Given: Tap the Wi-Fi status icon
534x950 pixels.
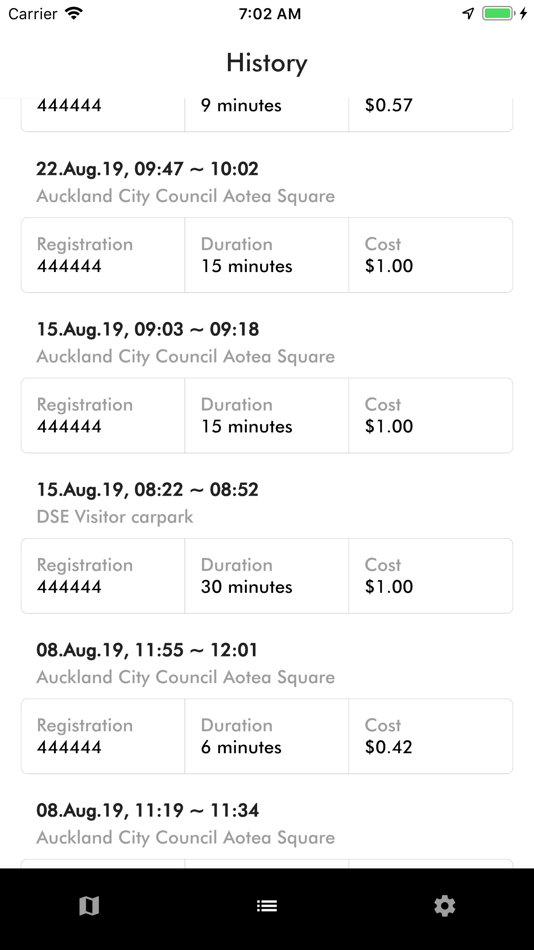Looking at the screenshot, I should (x=74, y=13).
